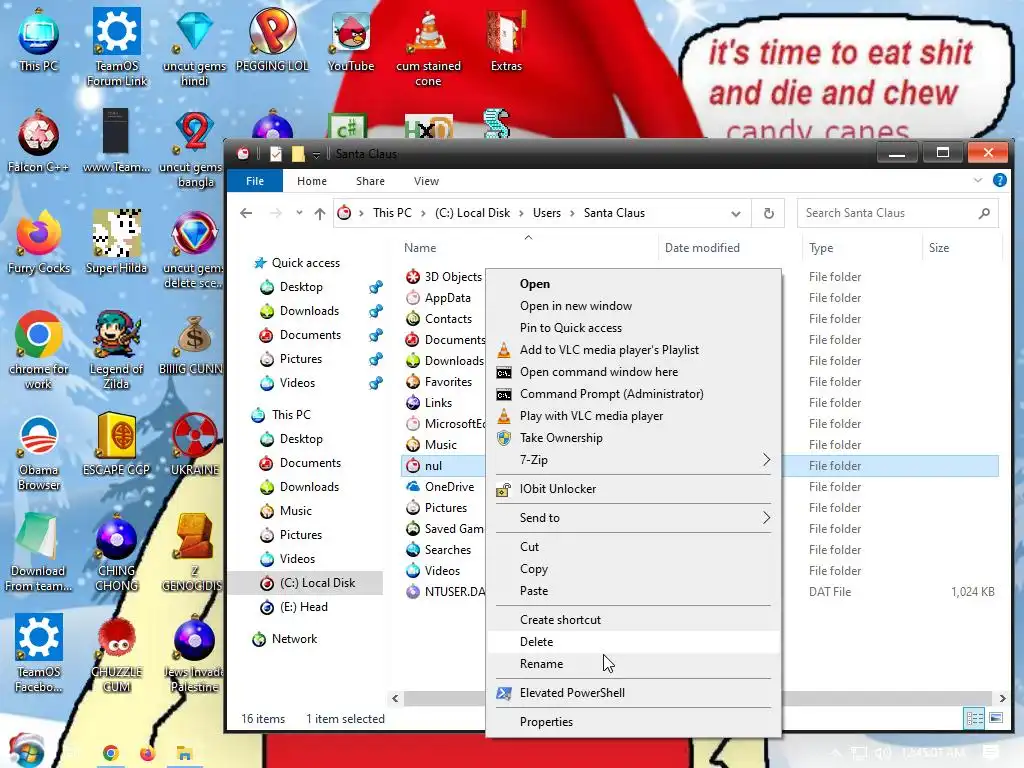
Task: Open Customize Quick Access Toolbar dropdown
Action: [x=316, y=155]
